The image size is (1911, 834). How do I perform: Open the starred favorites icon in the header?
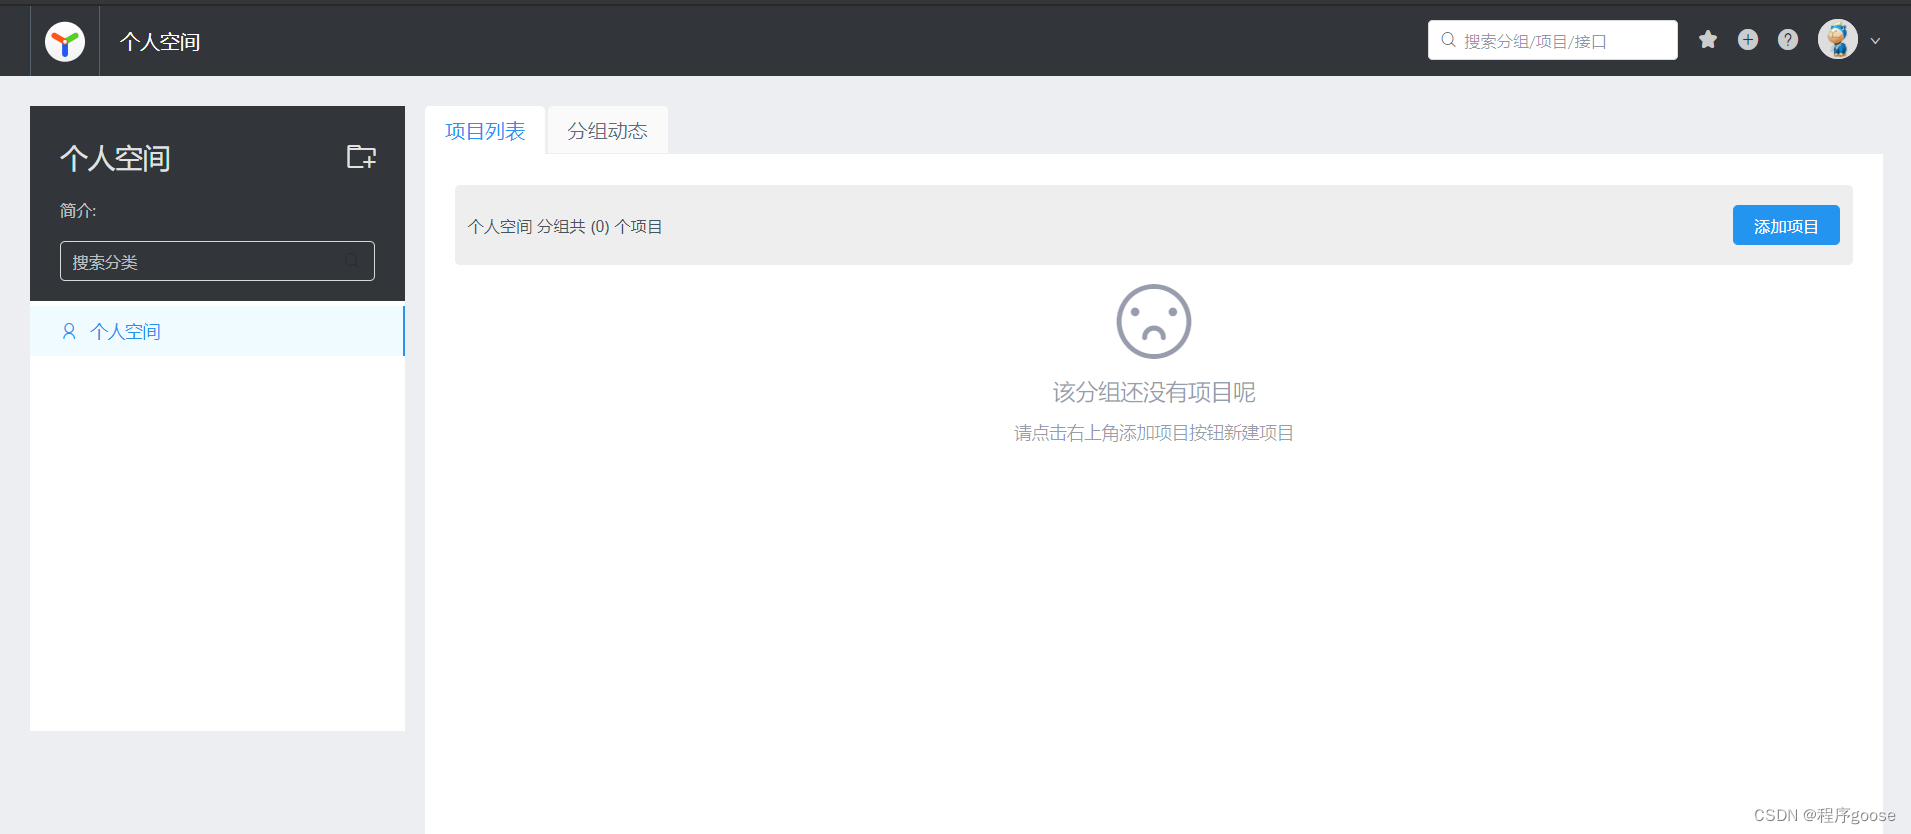tap(1708, 40)
